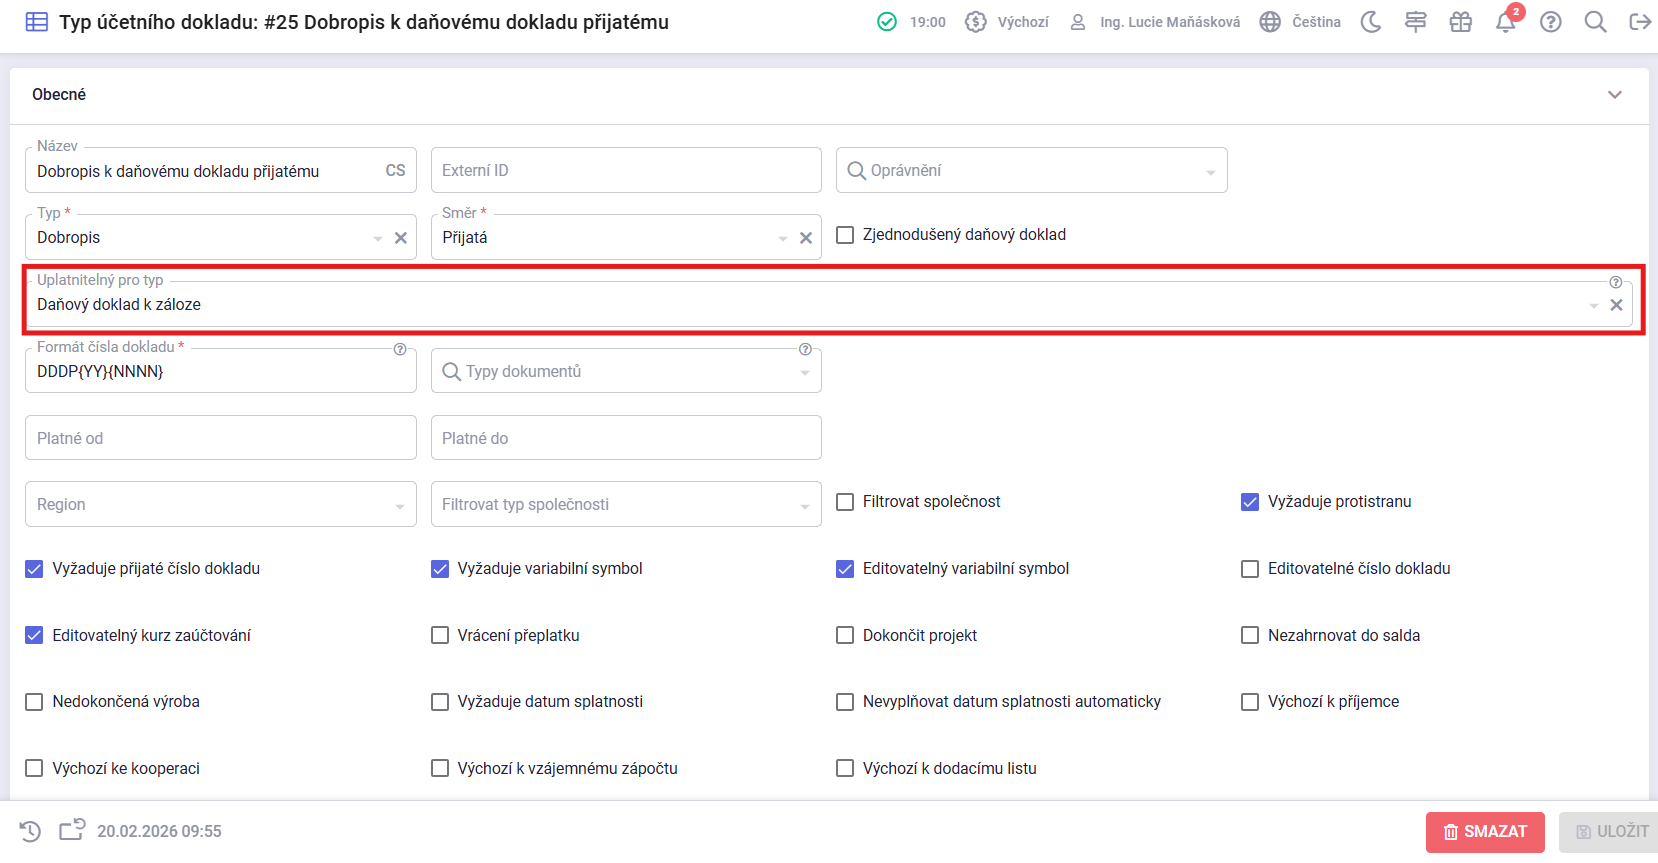1658x863 pixels.
Task: Click the Externí ID input field
Action: click(626, 171)
